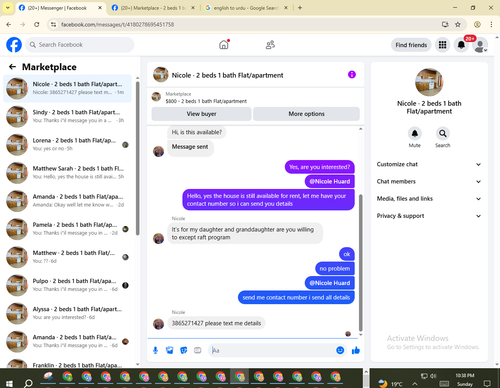Click the conversation list scrollbar

(137, 158)
